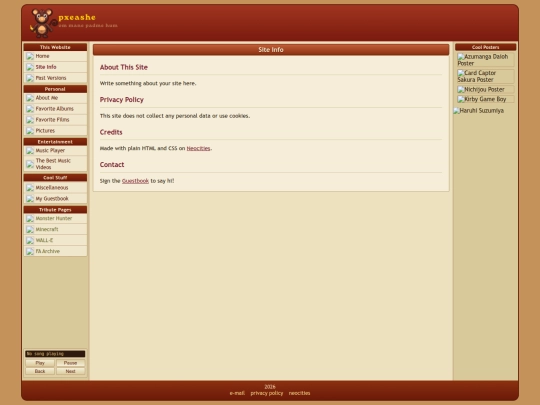Image resolution: width=540 pixels, height=405 pixels.
Task: Click the icon beside Favorite Films
Action: pos(30,120)
